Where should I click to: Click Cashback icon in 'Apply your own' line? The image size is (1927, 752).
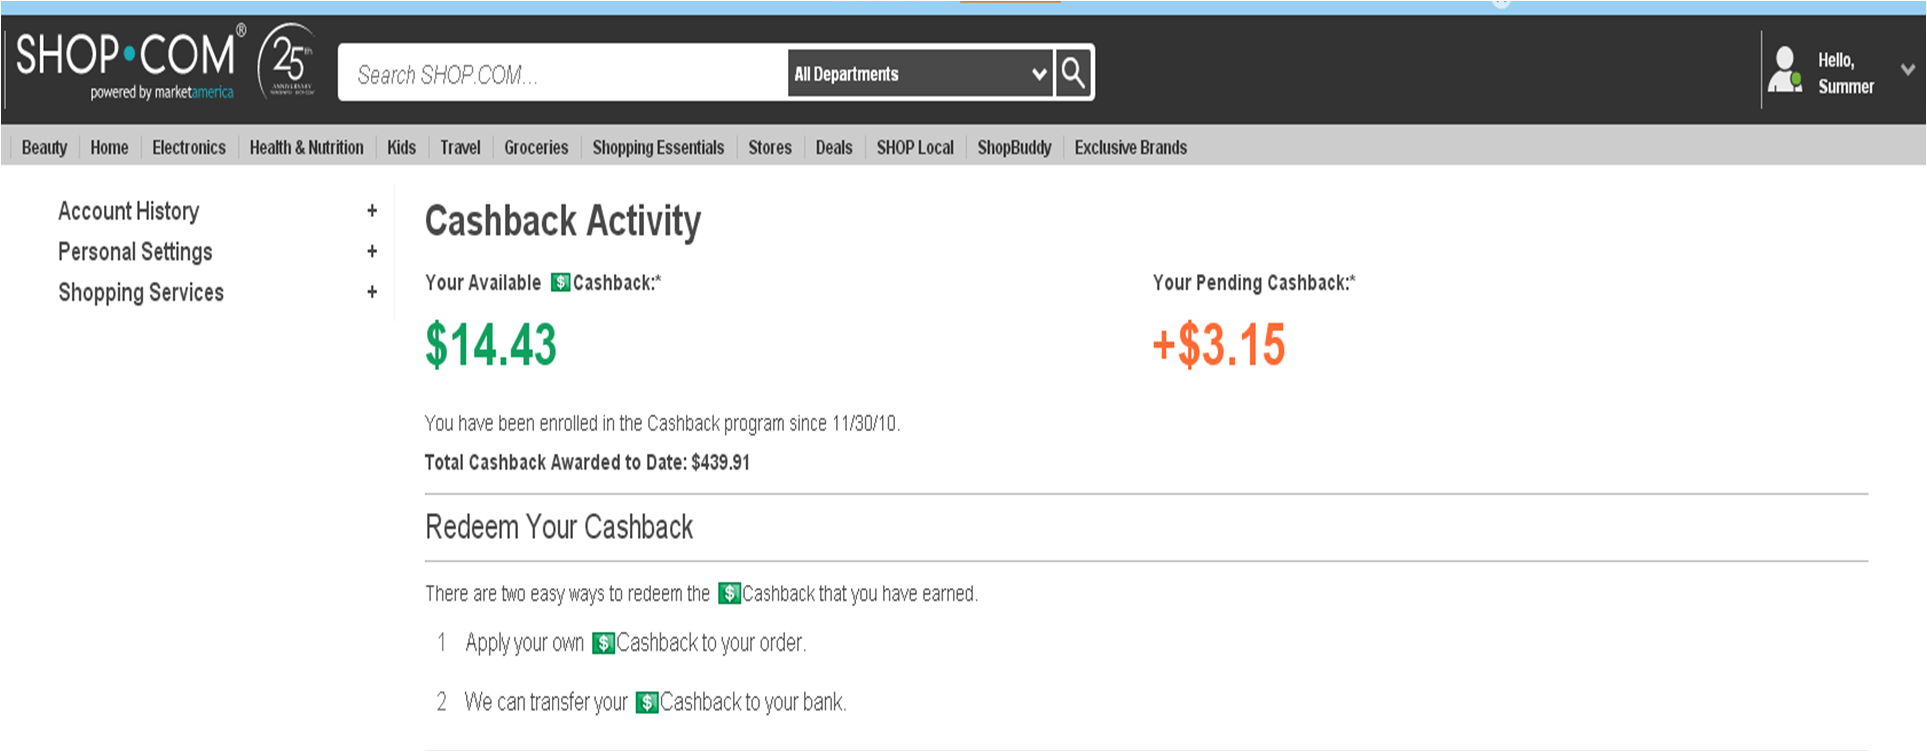pyautogui.click(x=603, y=643)
